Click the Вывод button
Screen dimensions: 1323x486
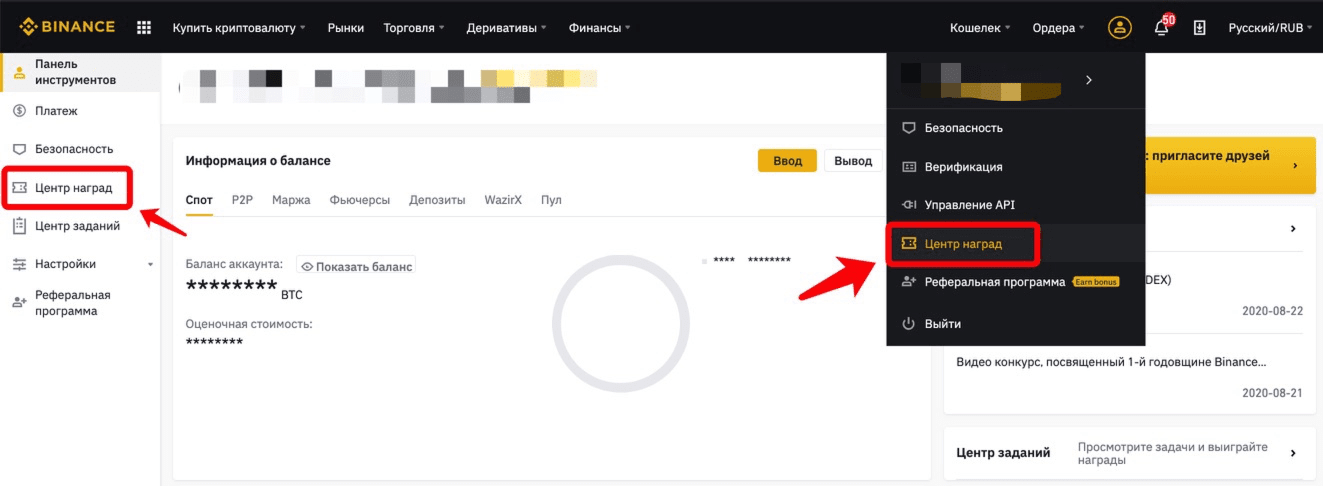853,161
